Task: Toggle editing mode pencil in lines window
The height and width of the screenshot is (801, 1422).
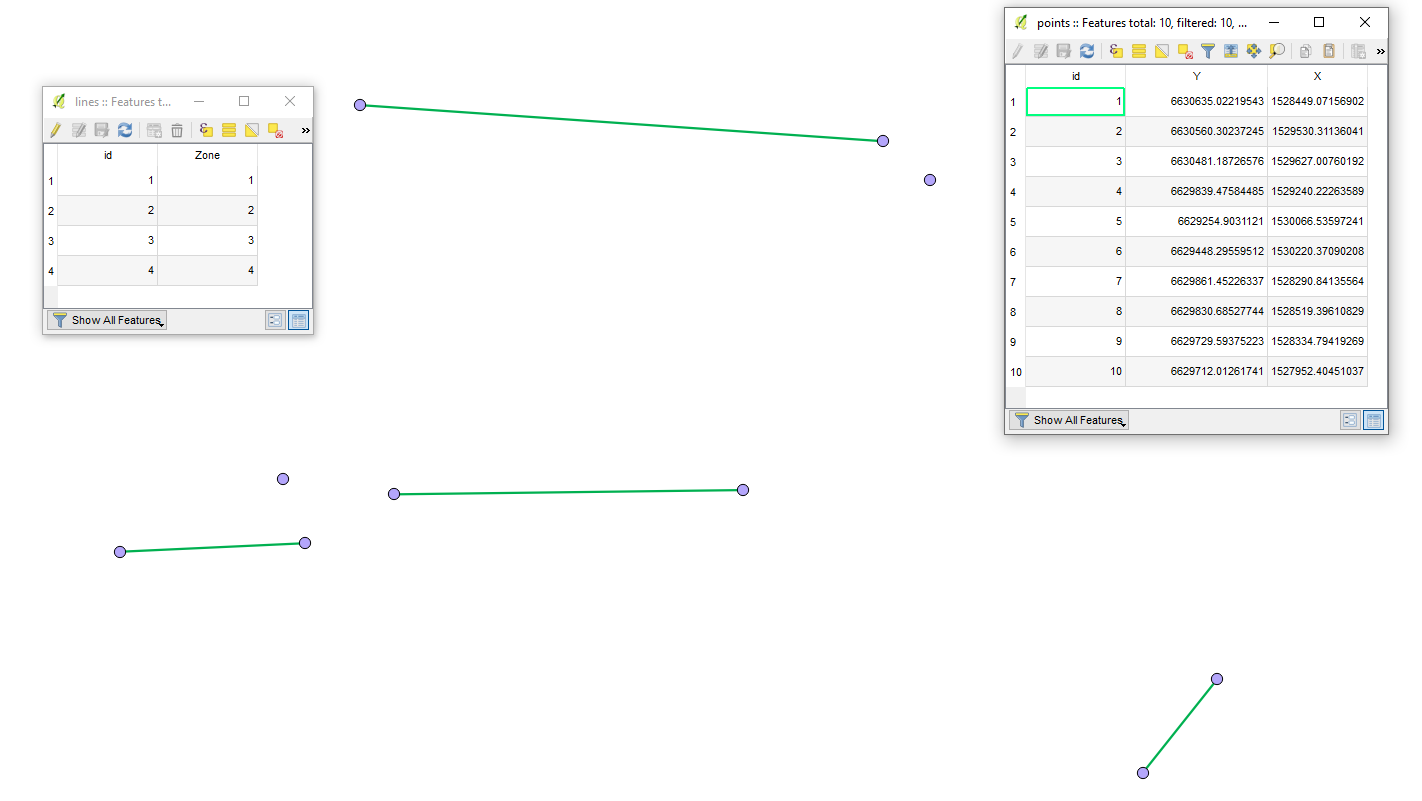Action: click(x=56, y=130)
